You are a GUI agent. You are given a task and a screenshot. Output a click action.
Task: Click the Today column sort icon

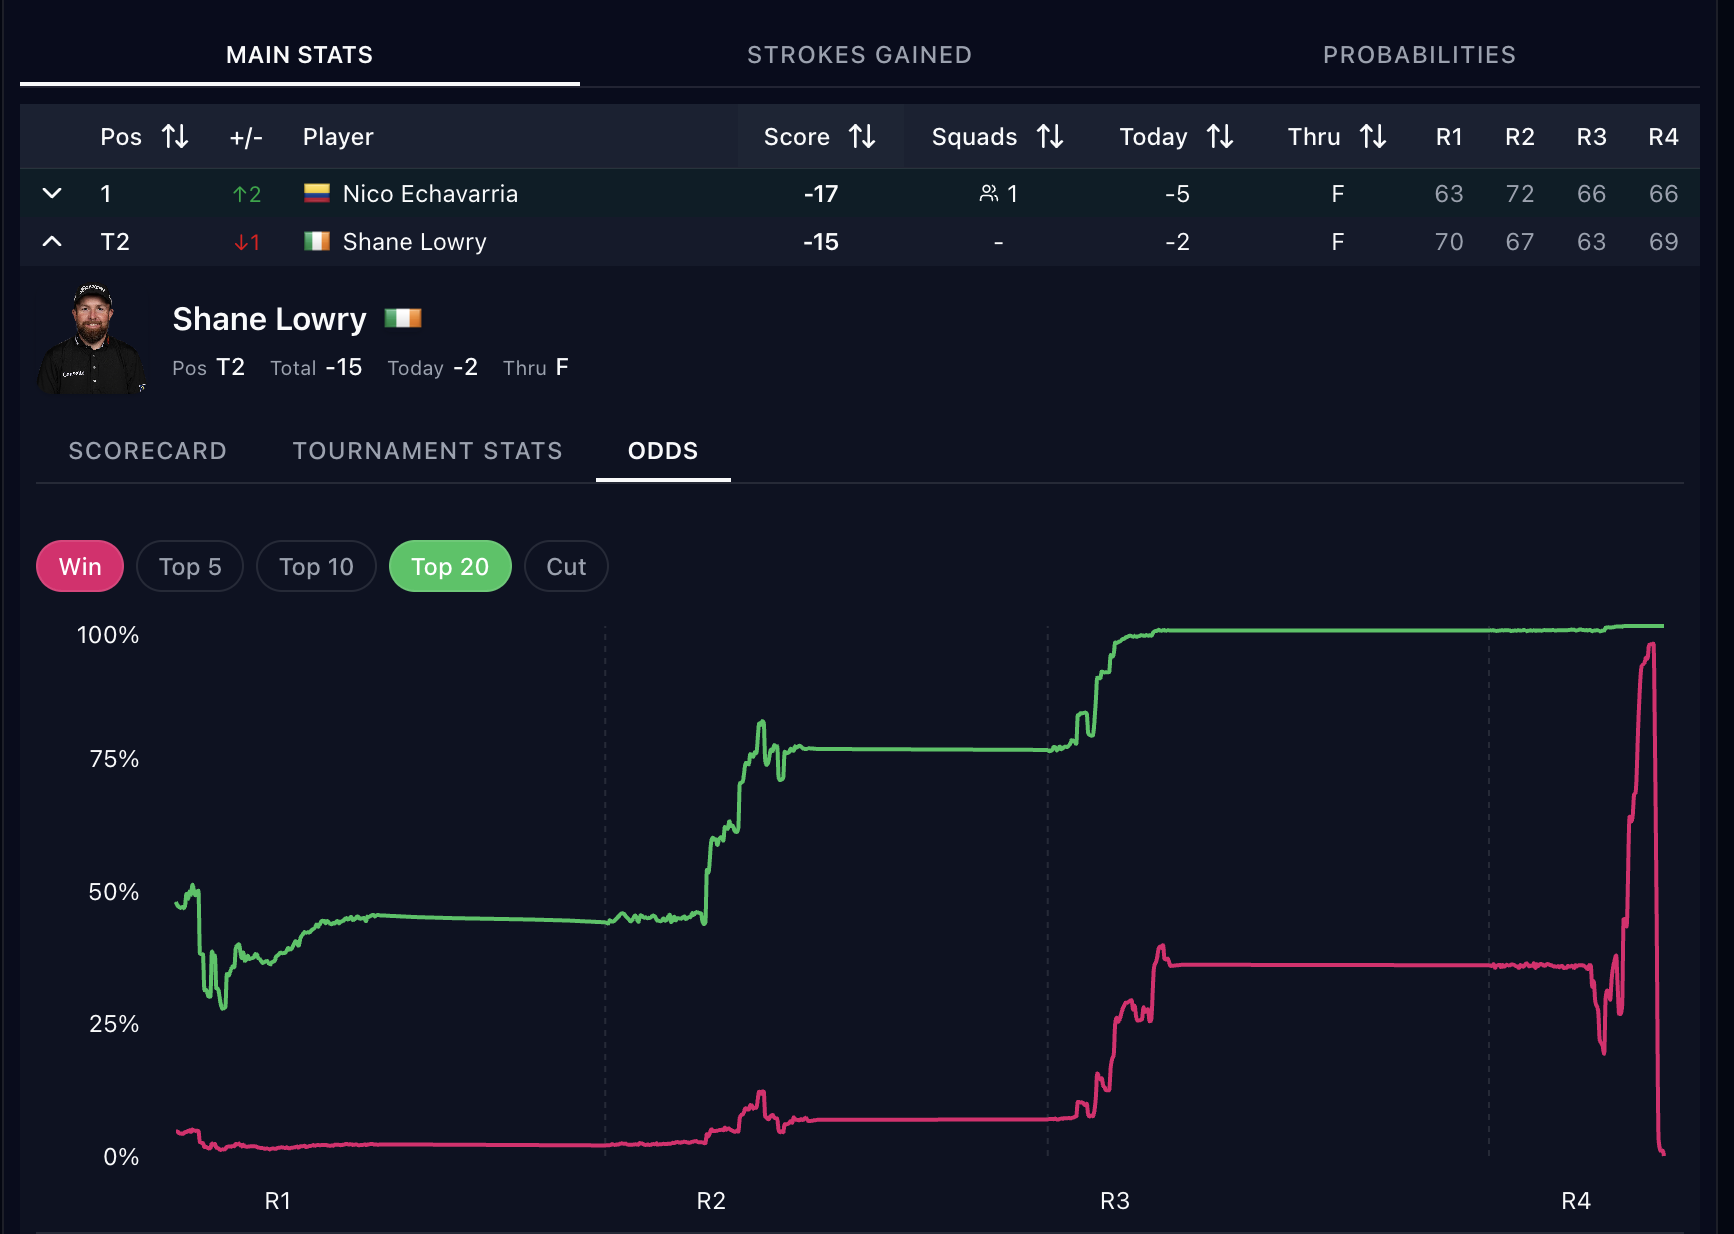point(1220,137)
